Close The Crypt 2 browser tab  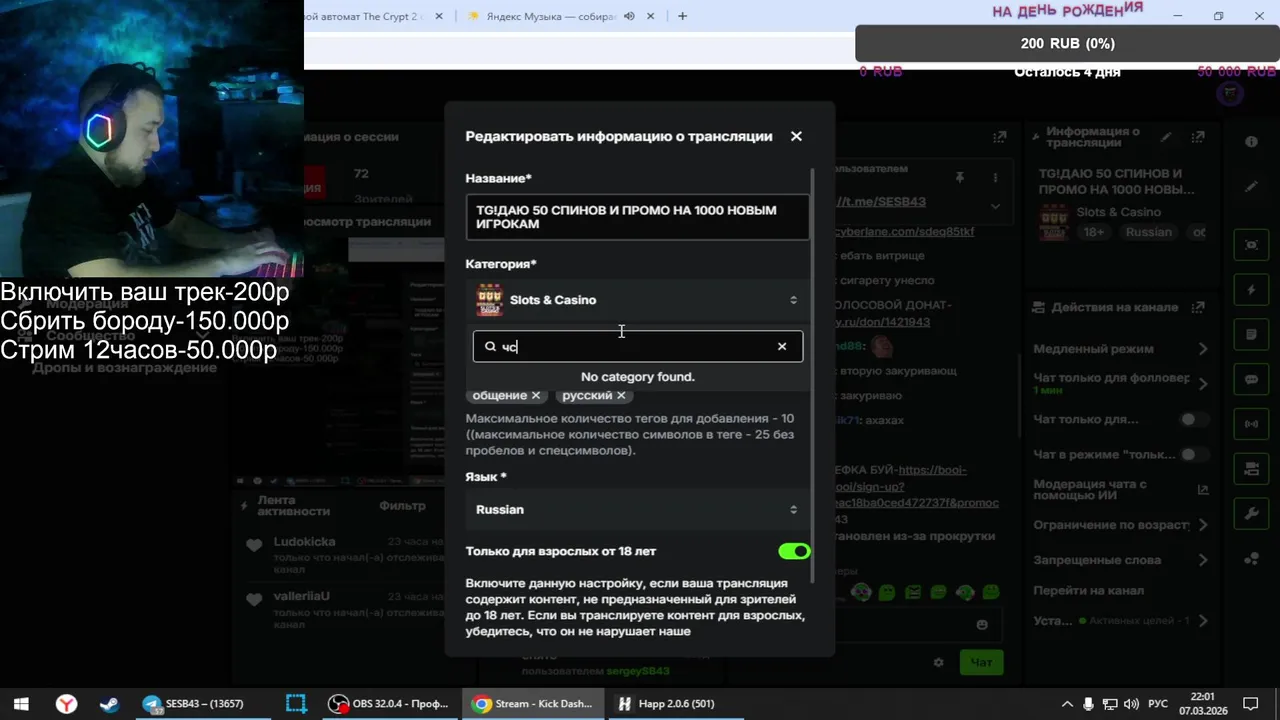pyautogui.click(x=439, y=16)
